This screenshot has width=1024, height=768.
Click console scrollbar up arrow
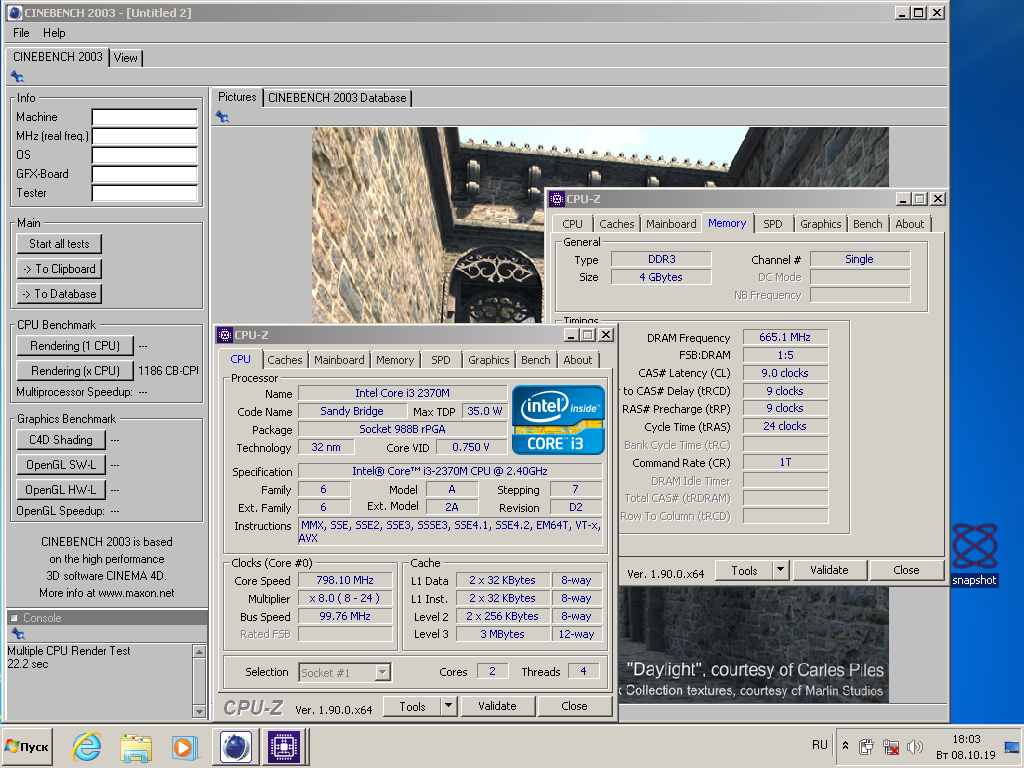[x=200, y=651]
